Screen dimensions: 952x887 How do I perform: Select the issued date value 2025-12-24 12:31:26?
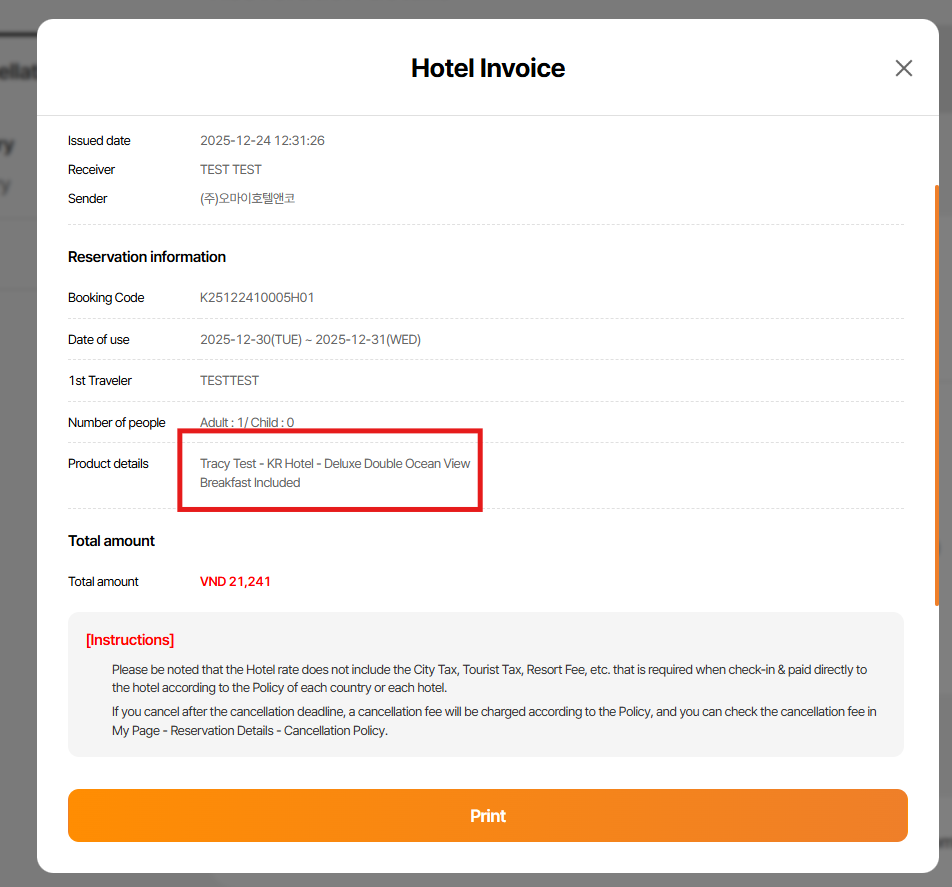point(262,141)
